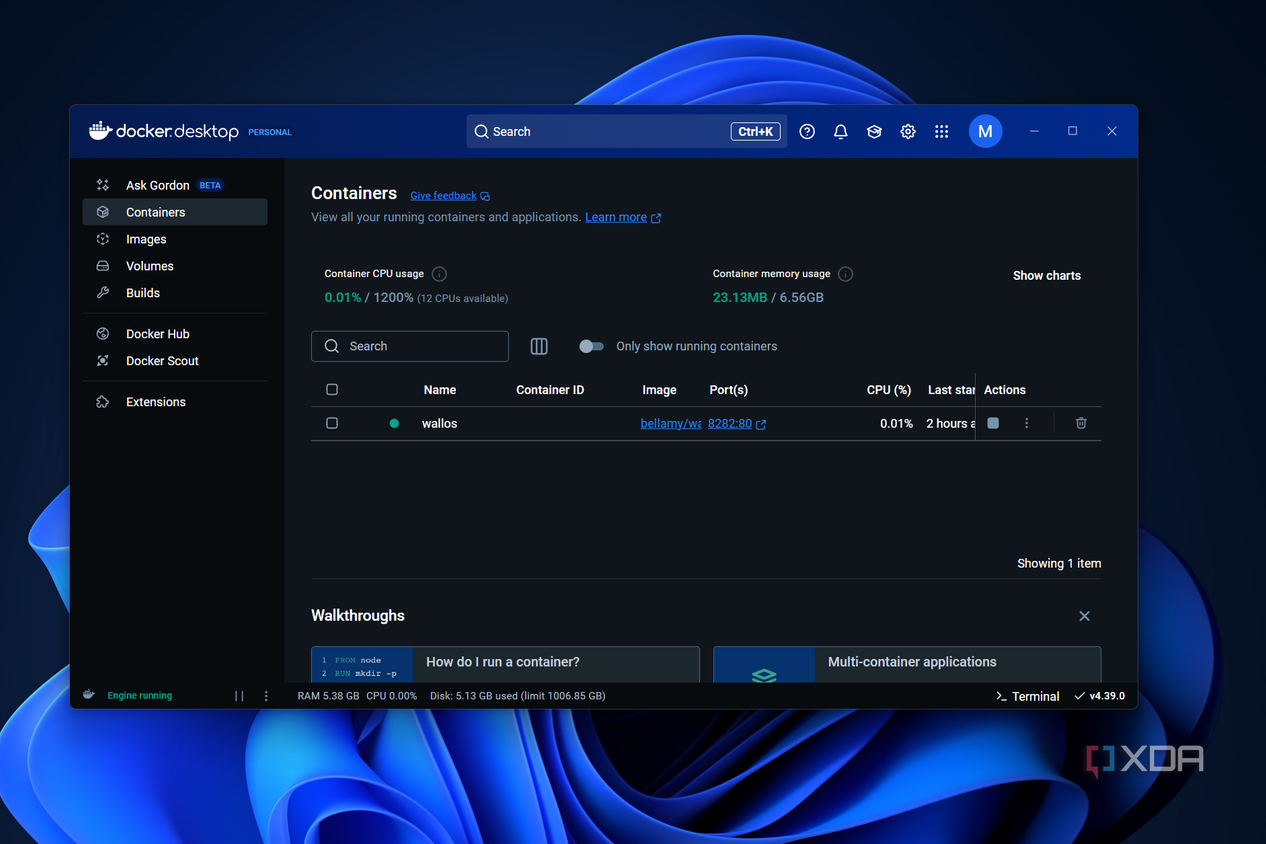Click the wallos container name
The image size is (1266, 844).
439,424
